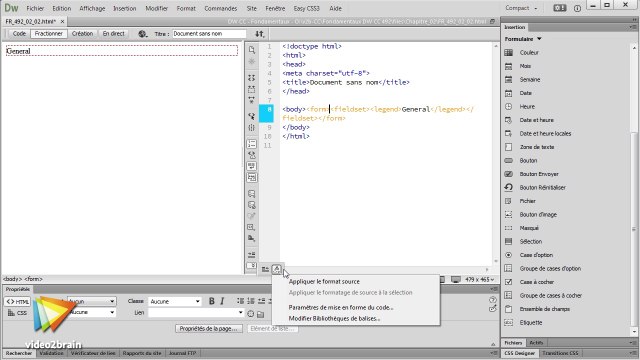Image resolution: width=640 pixels, height=360 pixels.
Task: Choose Appliquer le format source
Action: (324, 282)
